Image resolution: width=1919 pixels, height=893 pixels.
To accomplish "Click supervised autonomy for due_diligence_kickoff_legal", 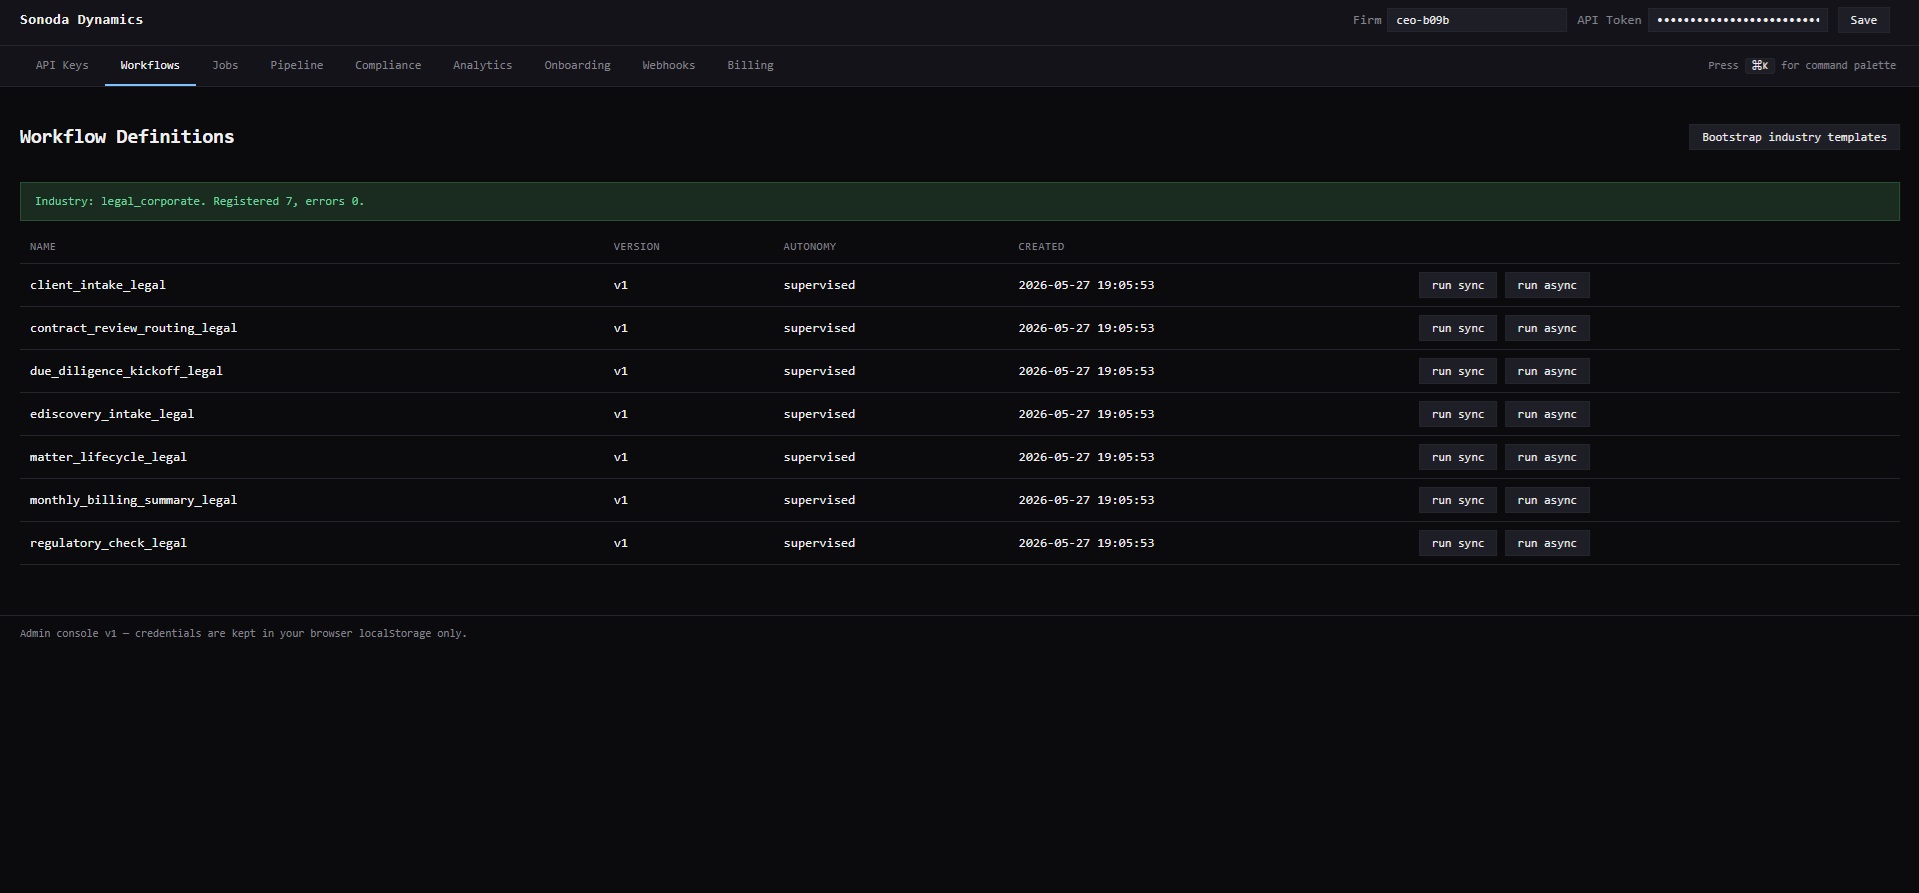I will (x=819, y=371).
